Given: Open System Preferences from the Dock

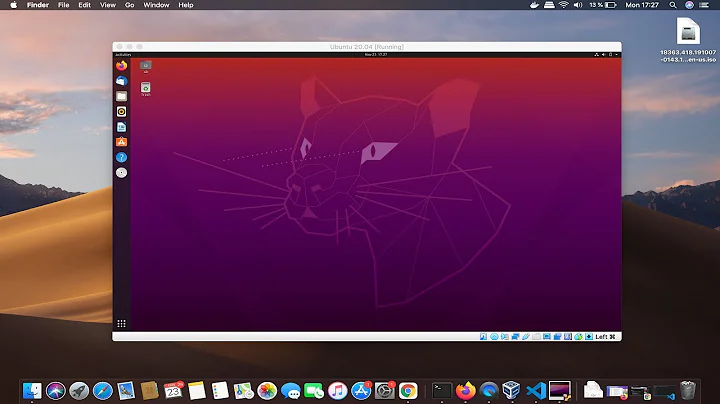Looking at the screenshot, I should click(x=384, y=391).
